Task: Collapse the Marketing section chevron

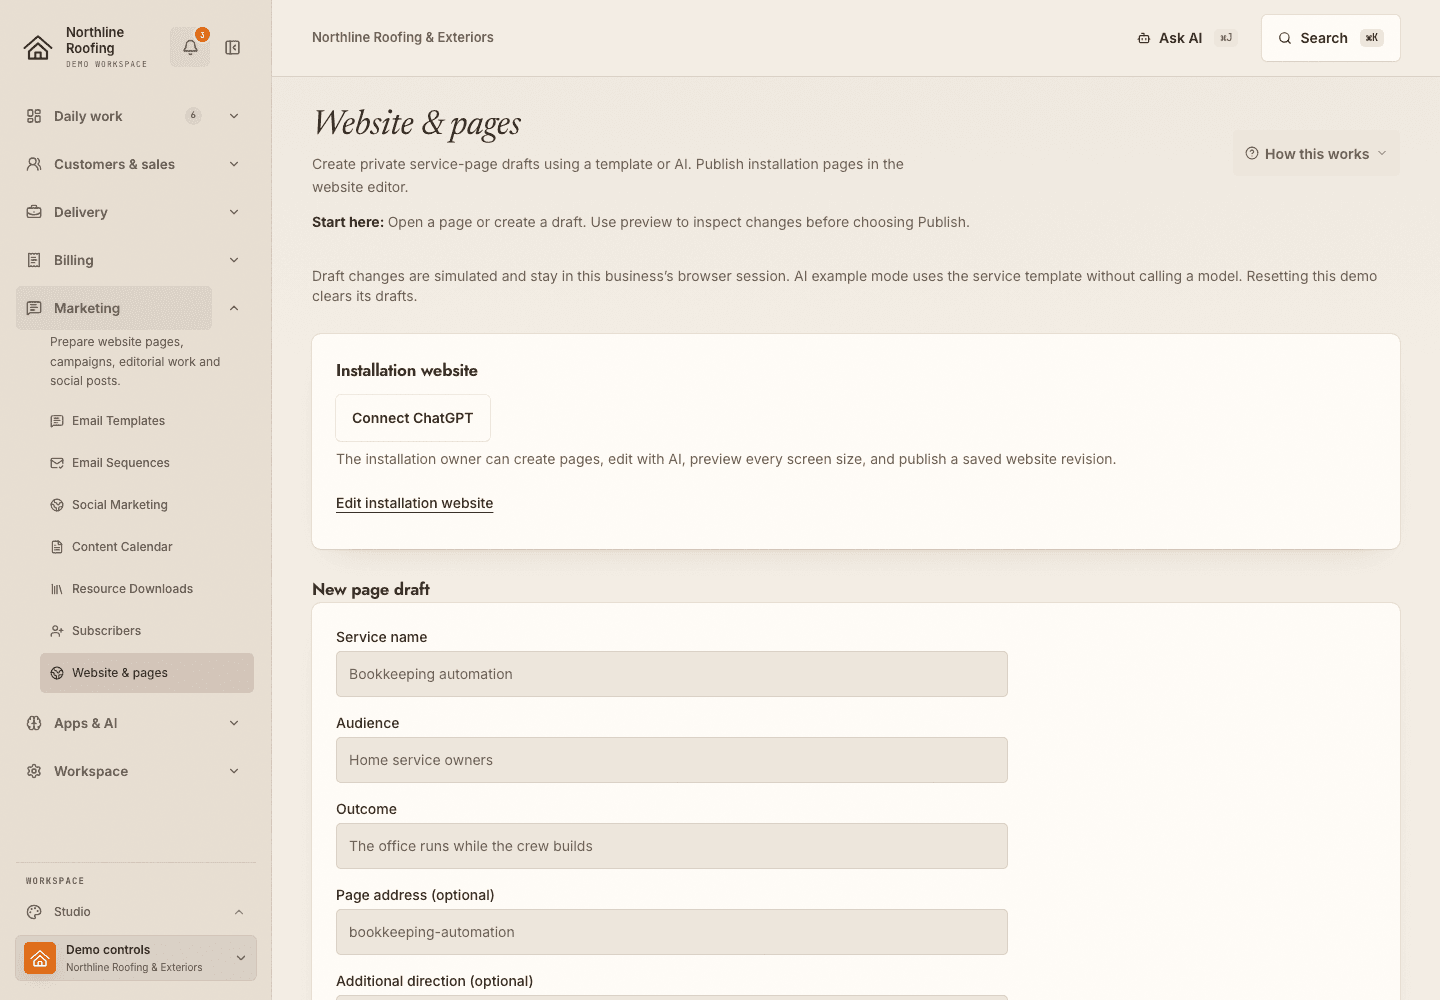Action: [234, 308]
